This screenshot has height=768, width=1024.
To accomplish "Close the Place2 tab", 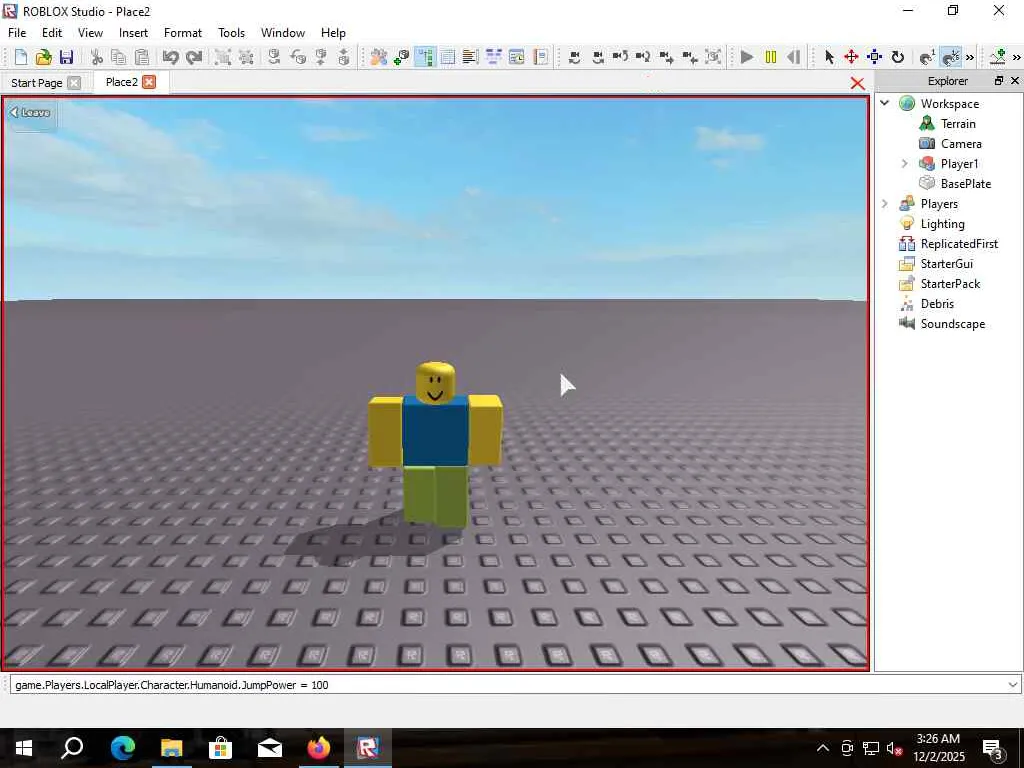I will [x=150, y=82].
